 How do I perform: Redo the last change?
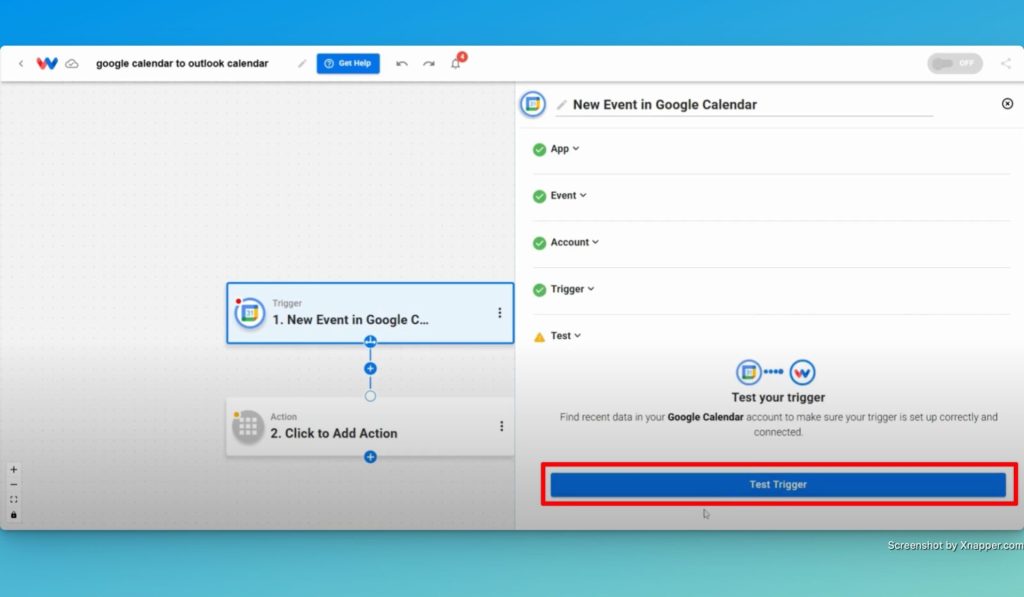[x=428, y=63]
